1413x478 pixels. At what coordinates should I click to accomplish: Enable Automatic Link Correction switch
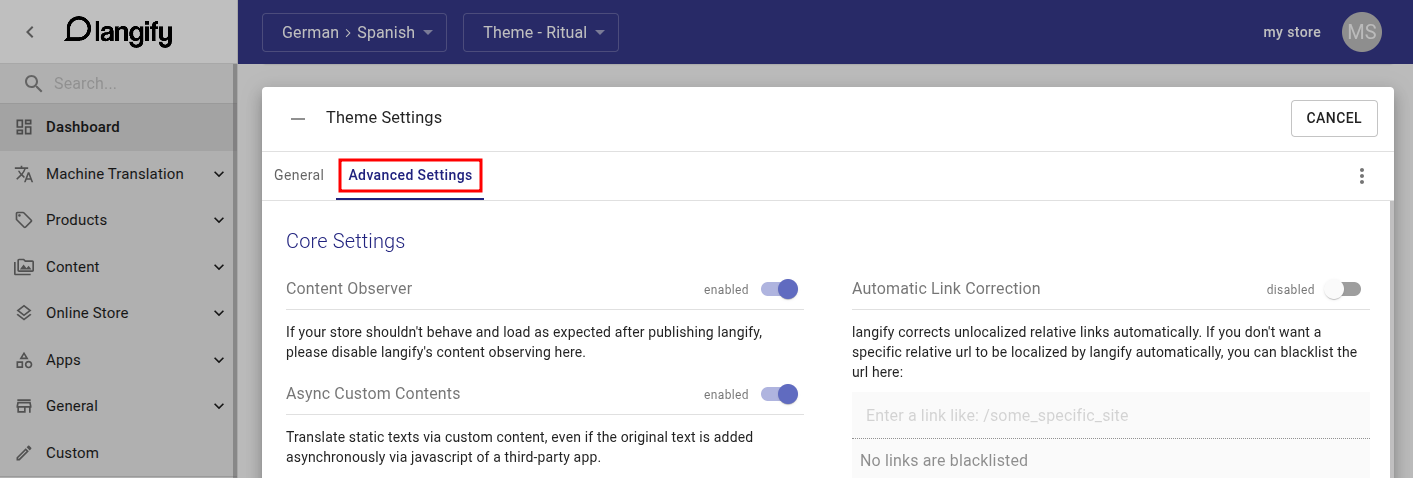coord(1342,289)
